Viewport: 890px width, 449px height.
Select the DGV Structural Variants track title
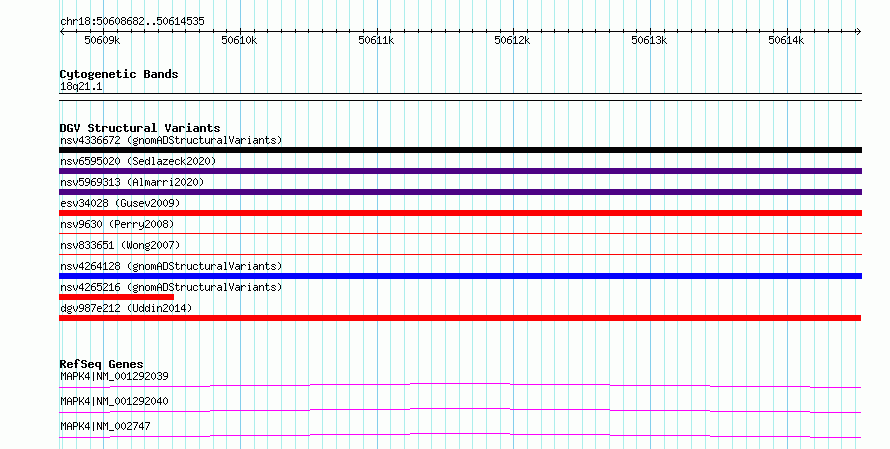click(140, 128)
